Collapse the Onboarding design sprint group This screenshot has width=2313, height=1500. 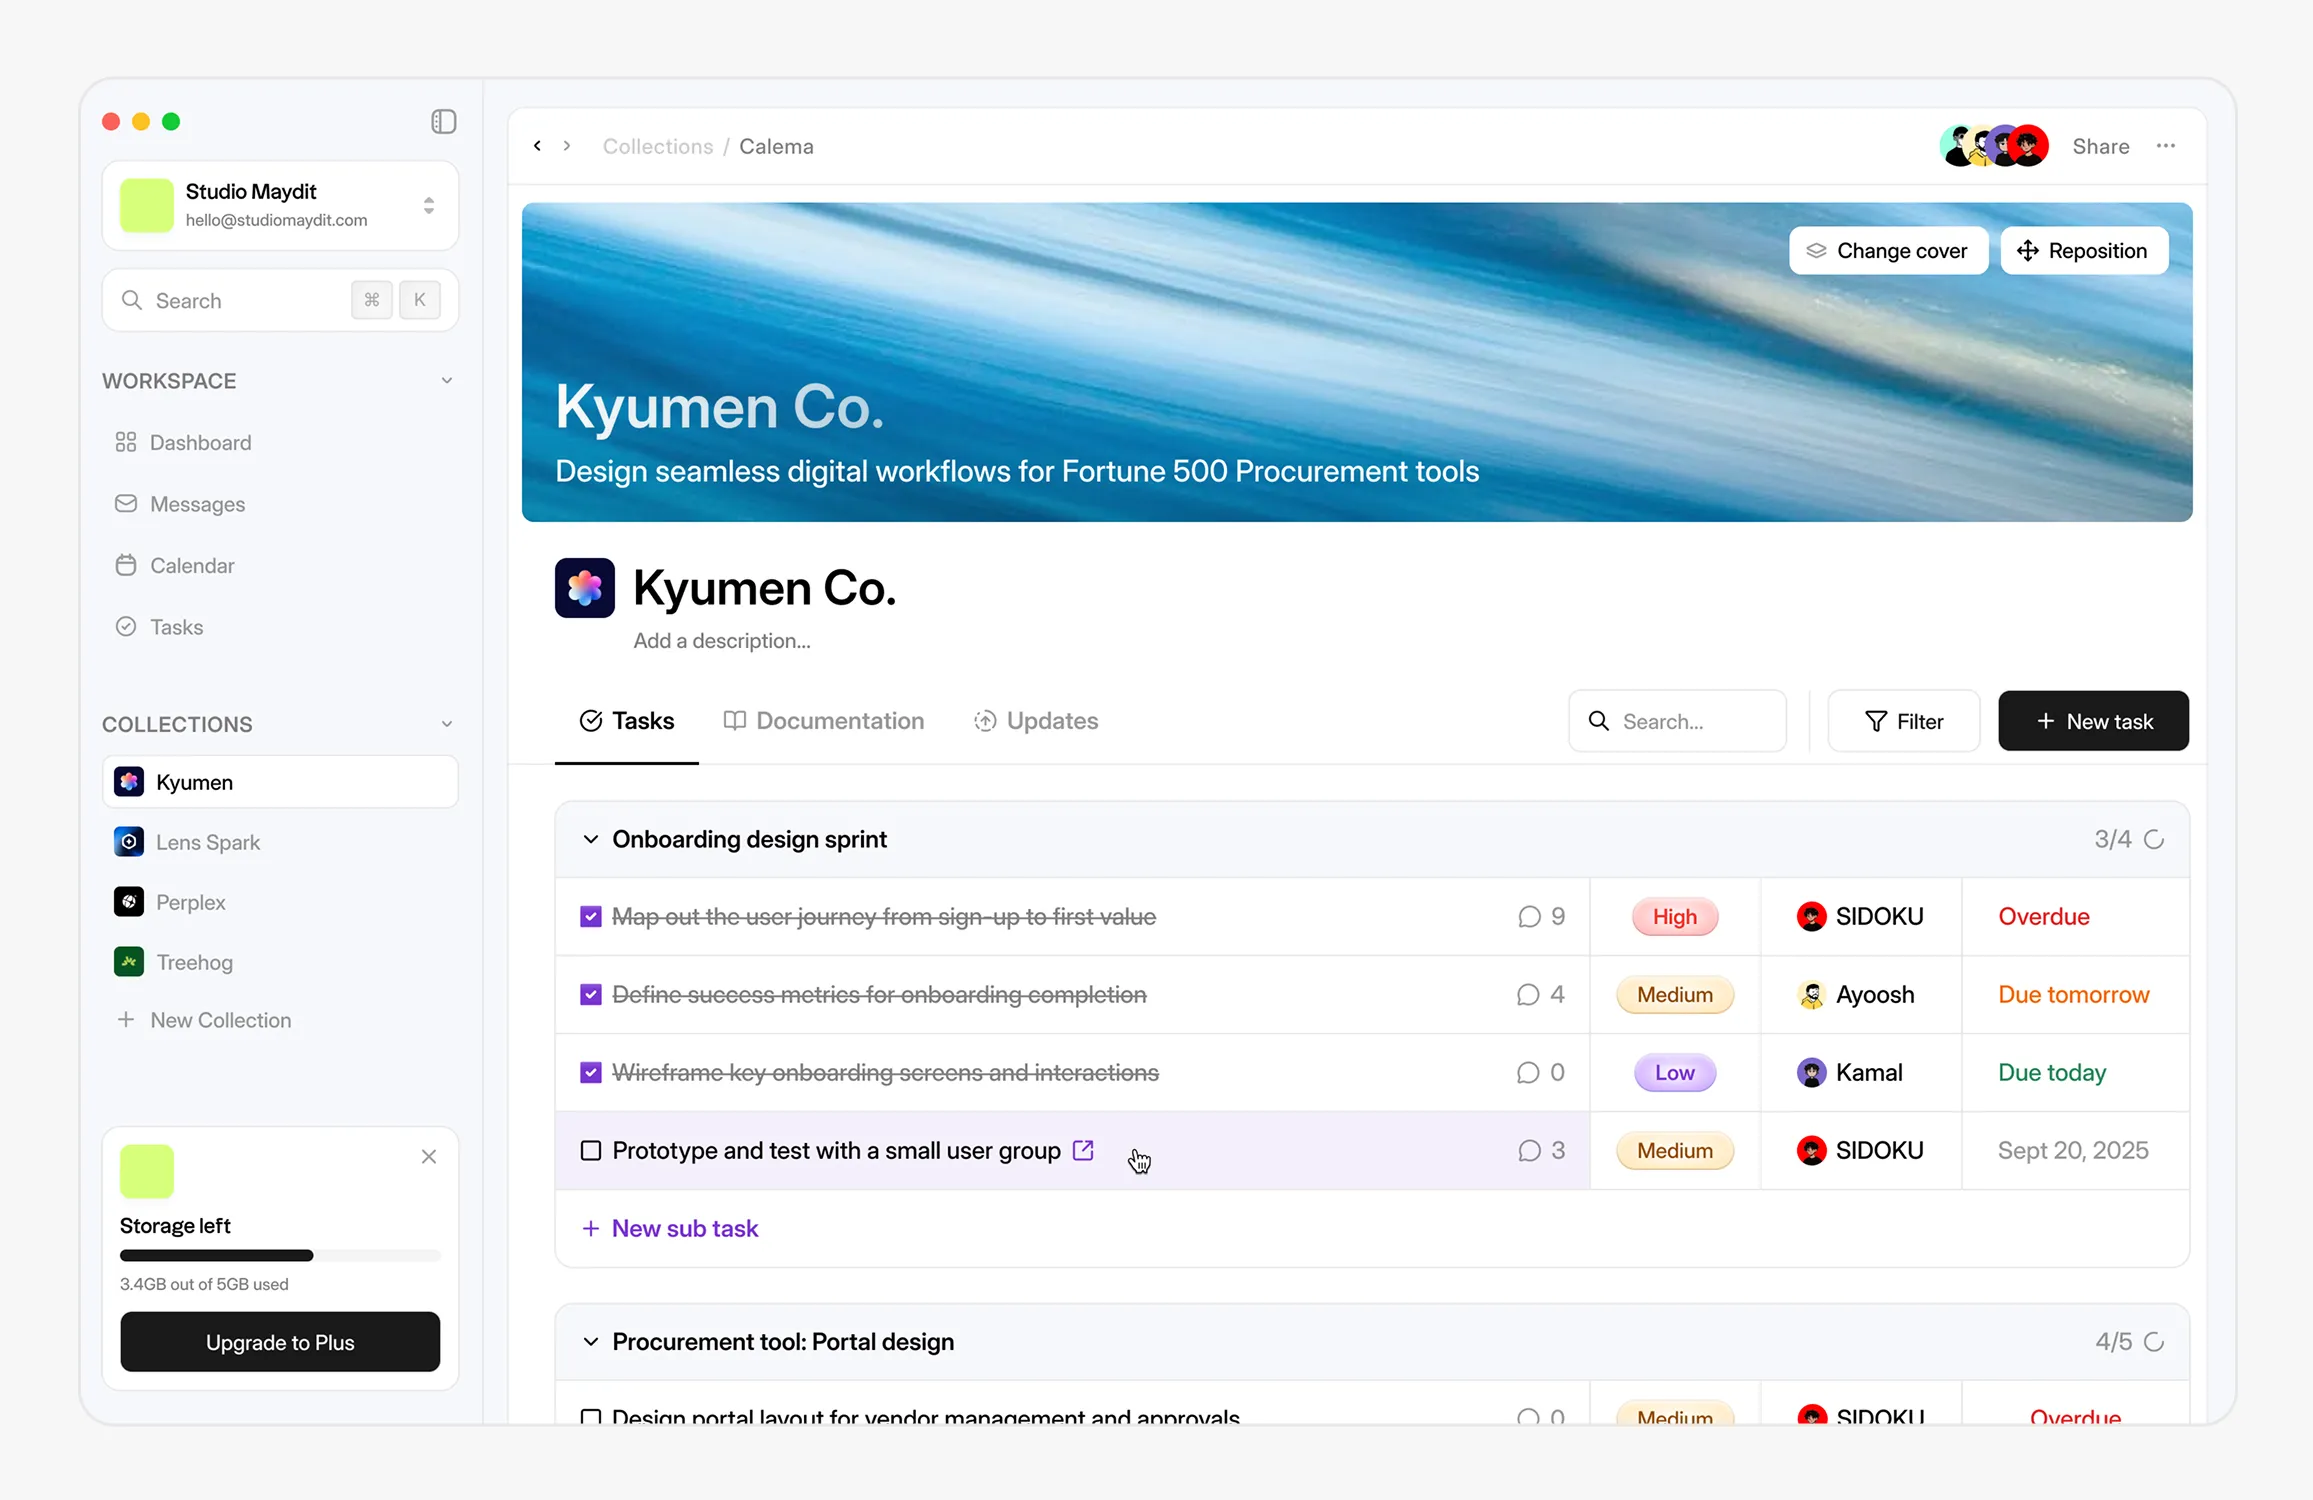click(x=591, y=840)
